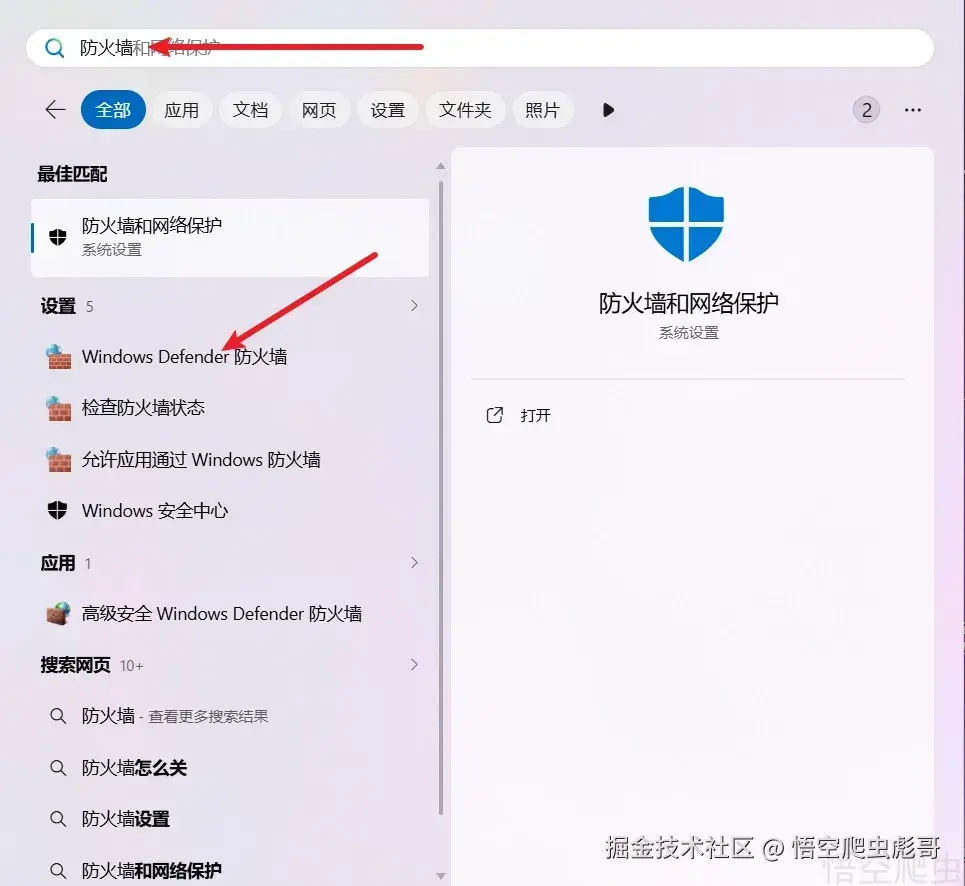The width and height of the screenshot is (965, 886).
Task: Click brick icon beside 允许应用通过 Windows 防火墙
Action: [x=58, y=460]
